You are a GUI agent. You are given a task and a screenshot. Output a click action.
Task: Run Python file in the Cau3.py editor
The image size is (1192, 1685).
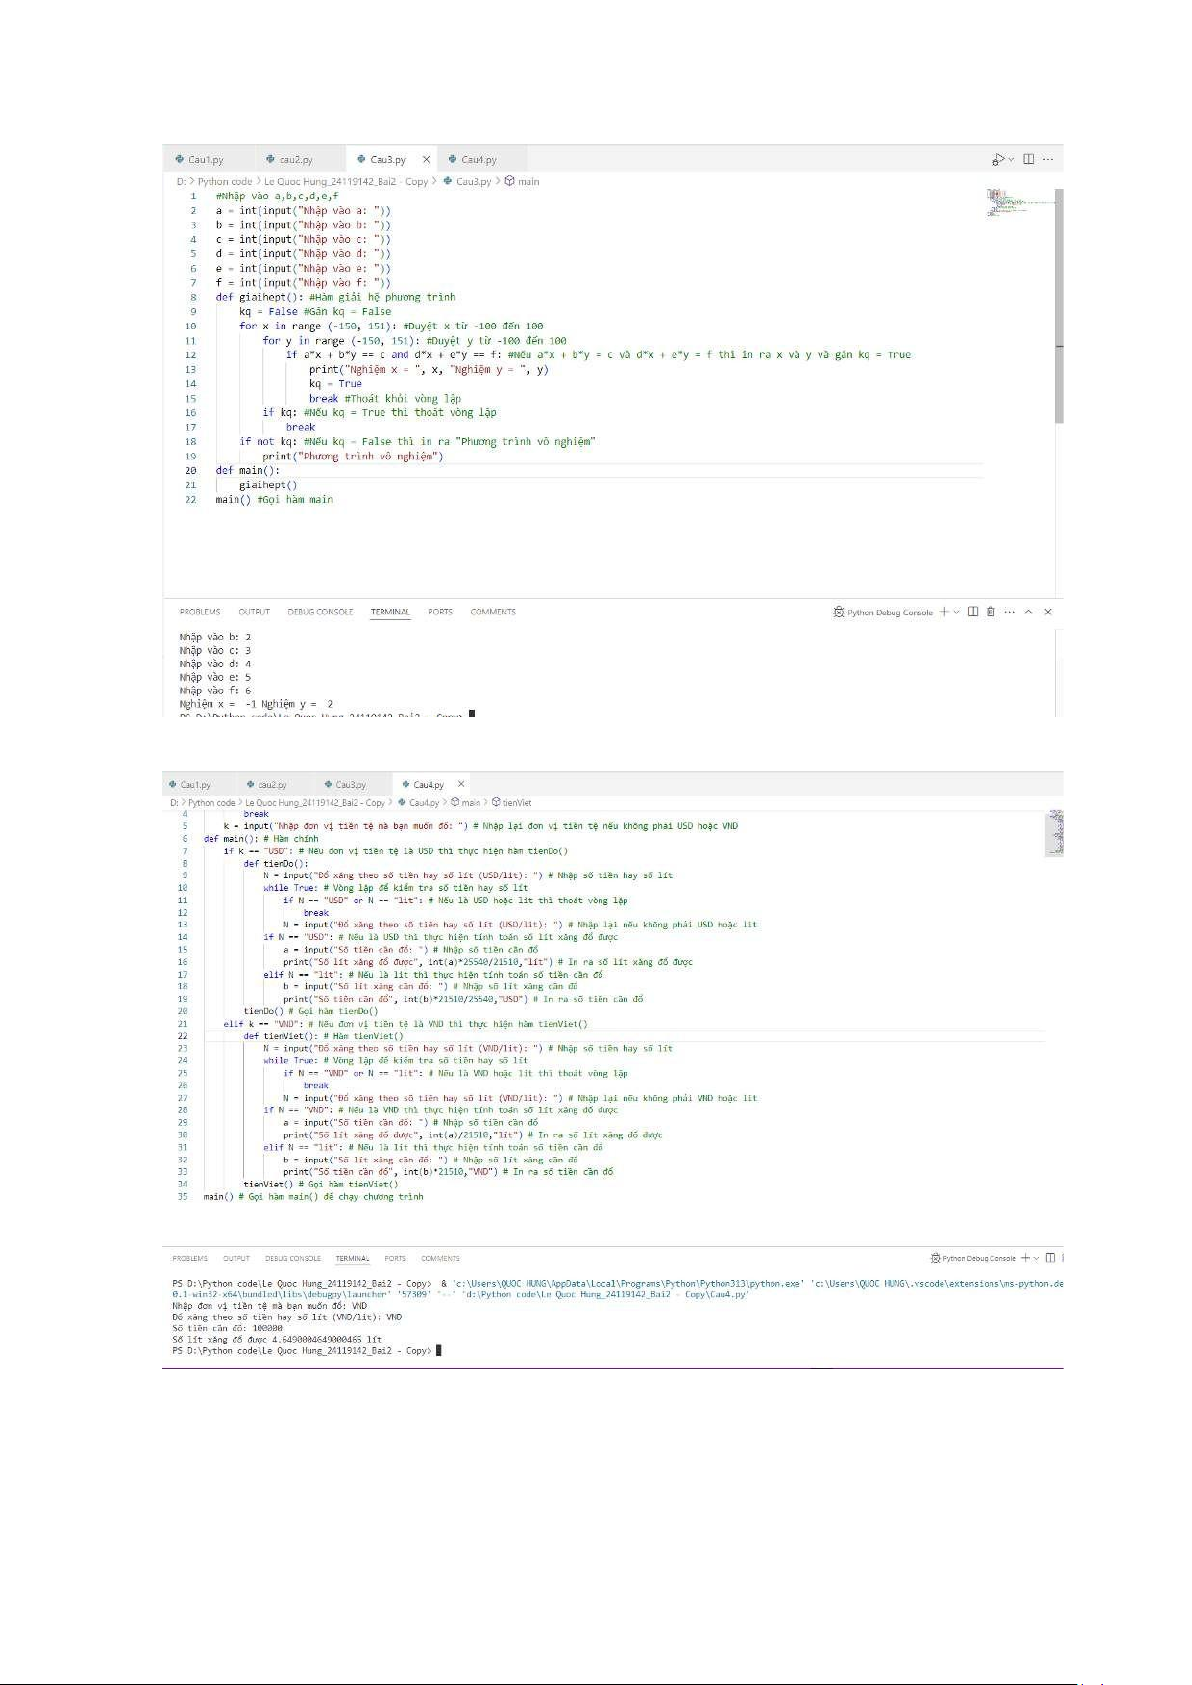997,160
